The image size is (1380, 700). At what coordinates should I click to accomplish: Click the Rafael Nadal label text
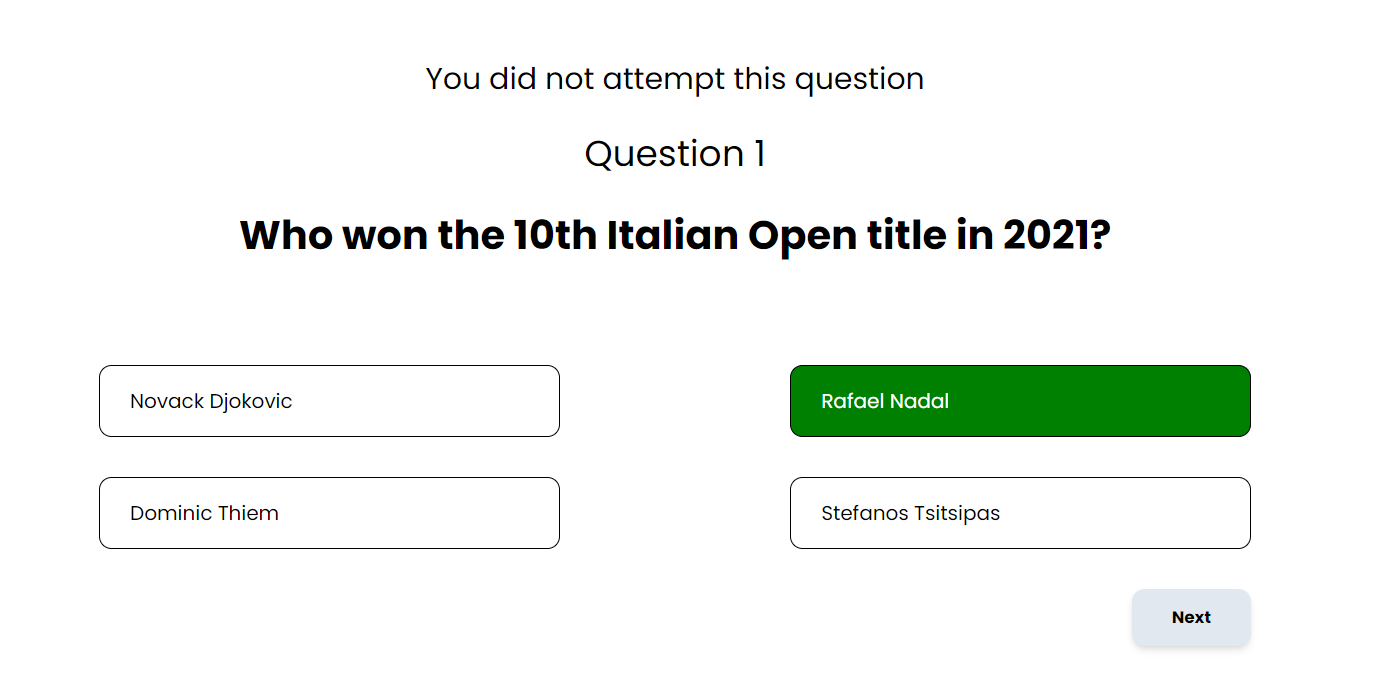pyautogui.click(x=884, y=401)
